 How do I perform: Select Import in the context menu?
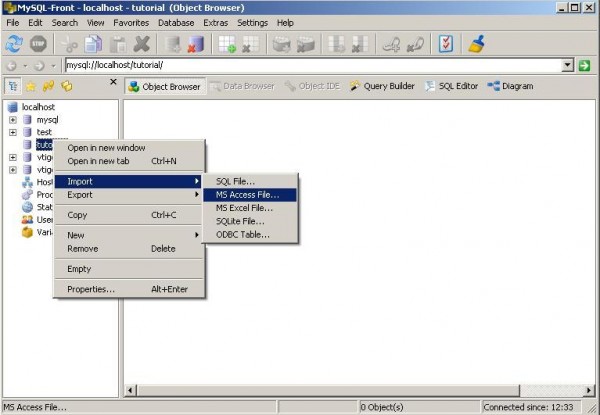[x=128, y=181]
